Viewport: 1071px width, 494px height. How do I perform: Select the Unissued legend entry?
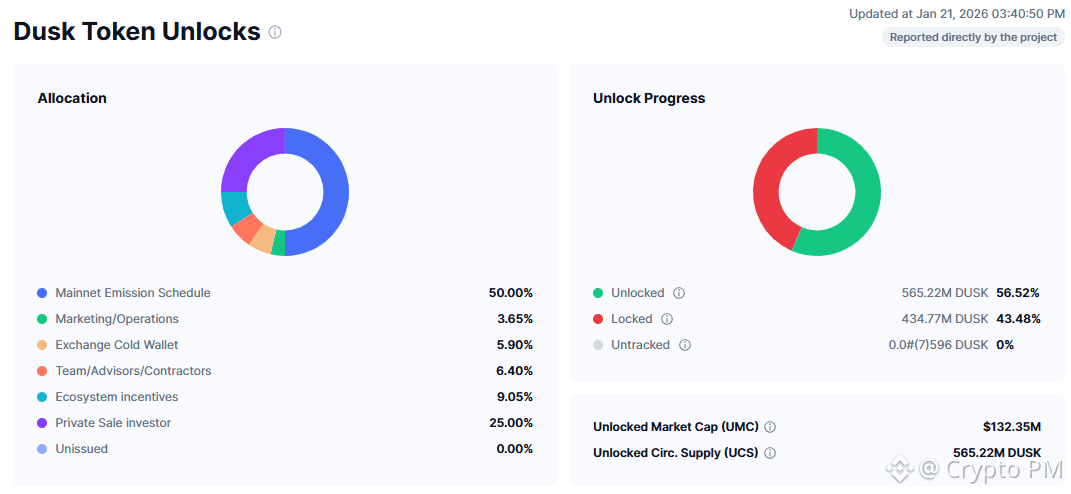click(81, 449)
